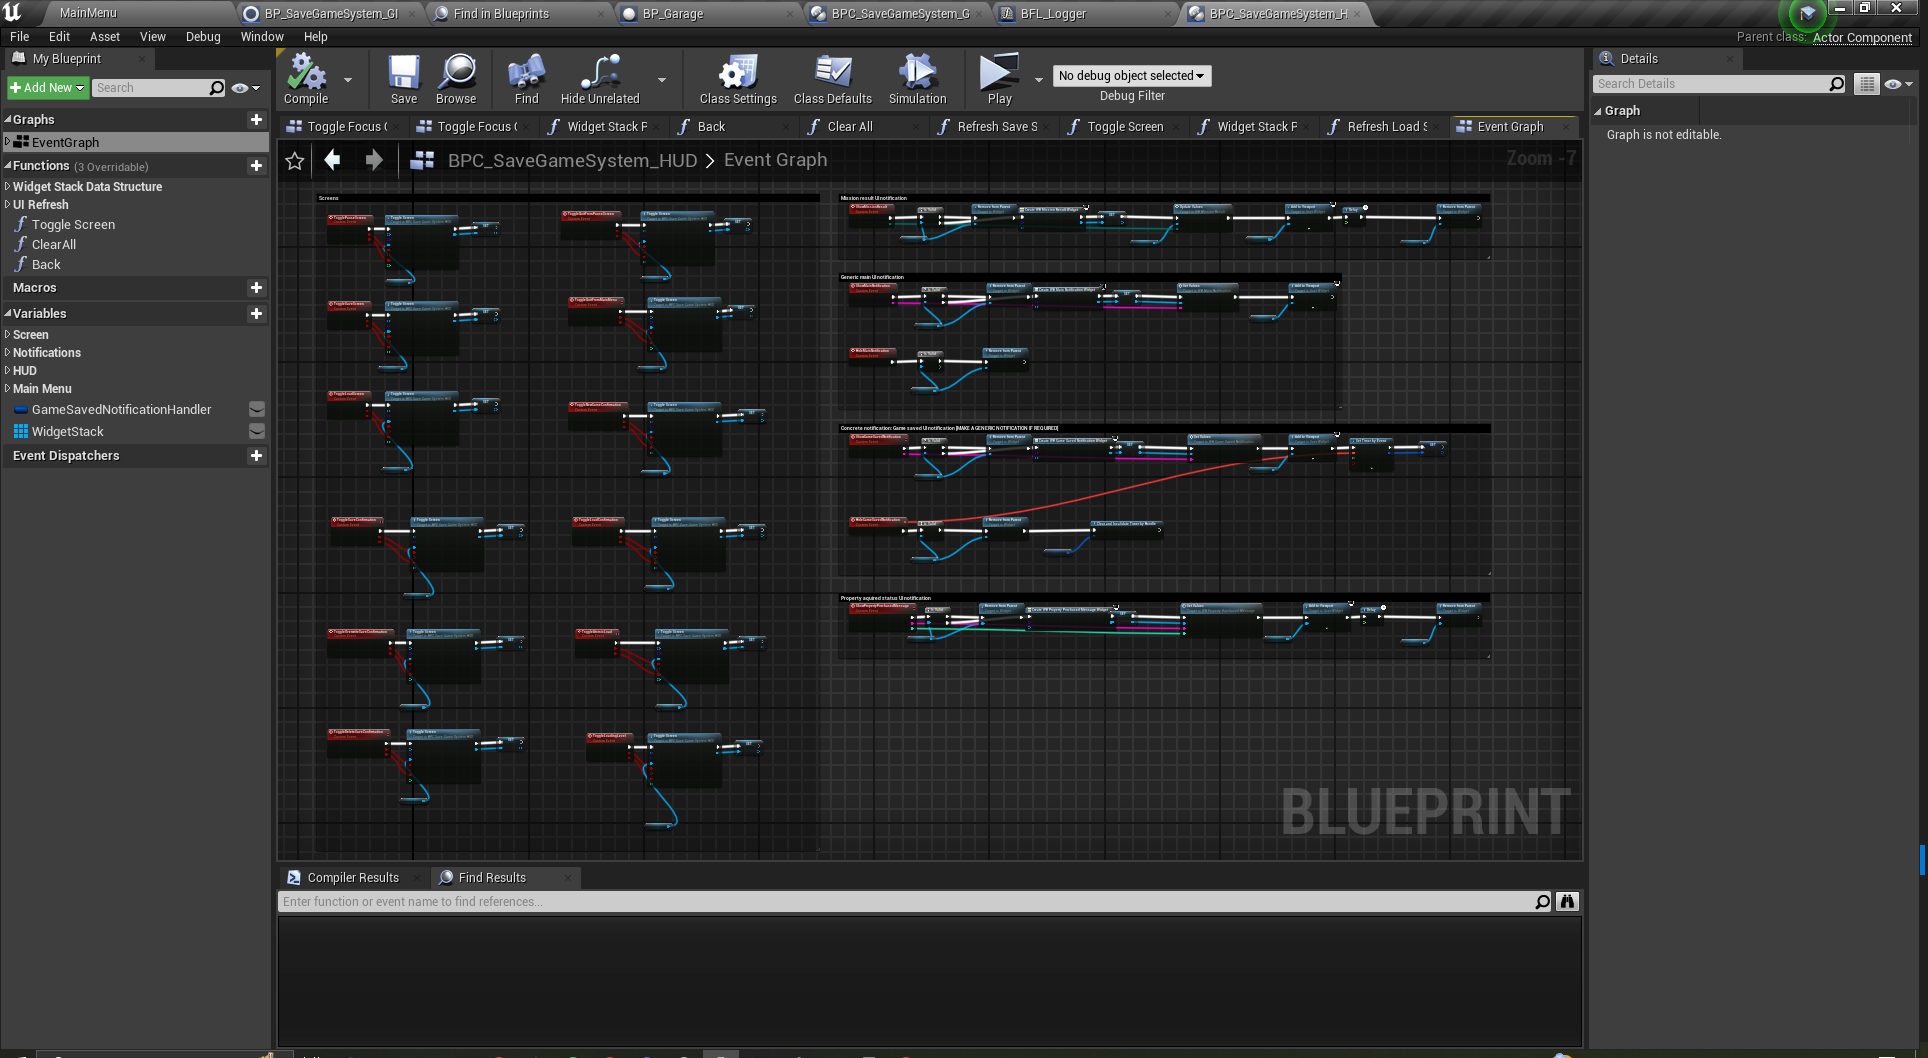Click the Compile toolbar icon
This screenshot has height=1058, width=1928.
tap(306, 80)
